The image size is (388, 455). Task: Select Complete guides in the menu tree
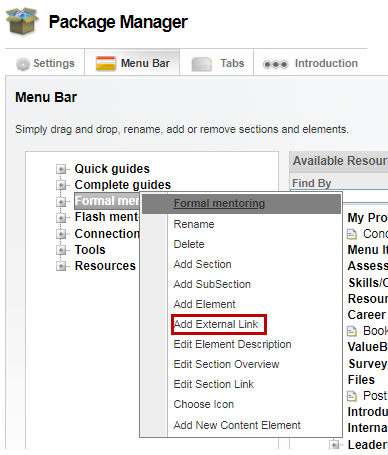pos(123,185)
